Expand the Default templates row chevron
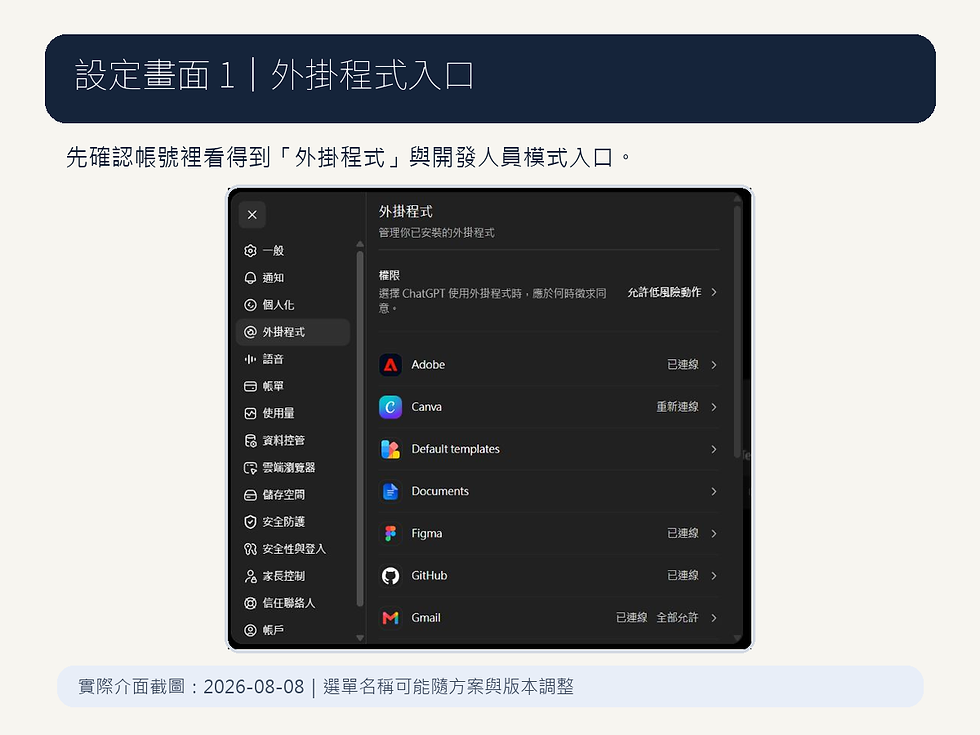980x735 pixels. pyautogui.click(x=714, y=449)
